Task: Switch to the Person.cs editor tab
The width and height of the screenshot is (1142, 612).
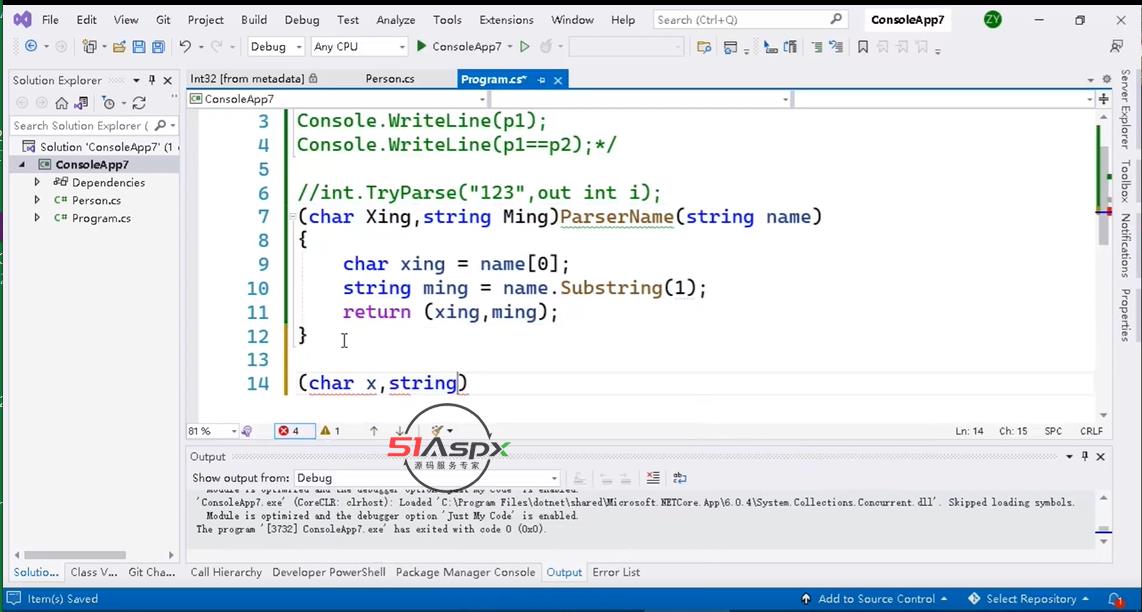Action: (x=389, y=78)
